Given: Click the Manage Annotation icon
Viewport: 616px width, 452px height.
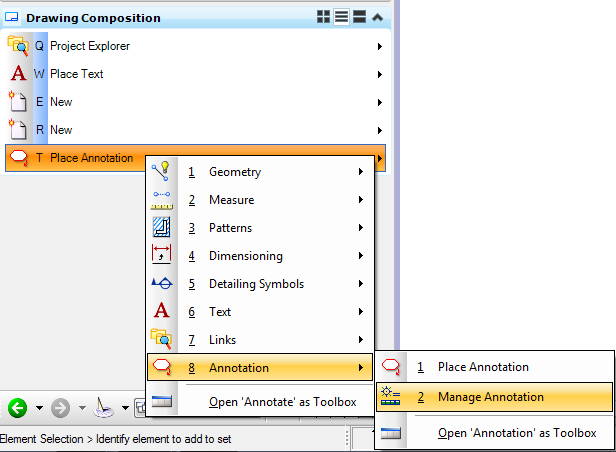Looking at the screenshot, I should pos(390,396).
